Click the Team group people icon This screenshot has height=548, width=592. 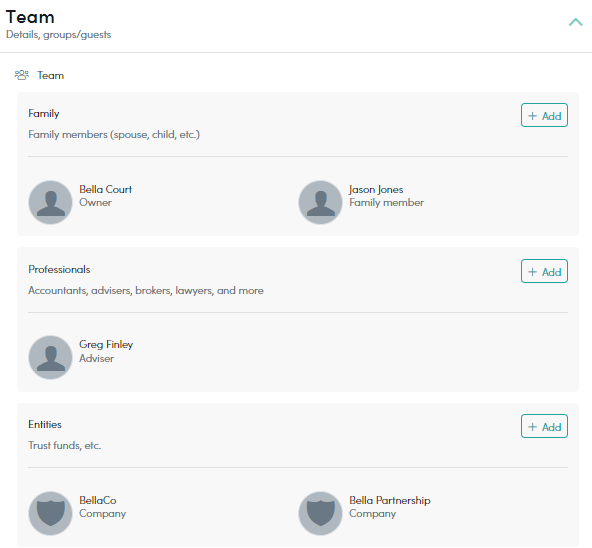22,75
